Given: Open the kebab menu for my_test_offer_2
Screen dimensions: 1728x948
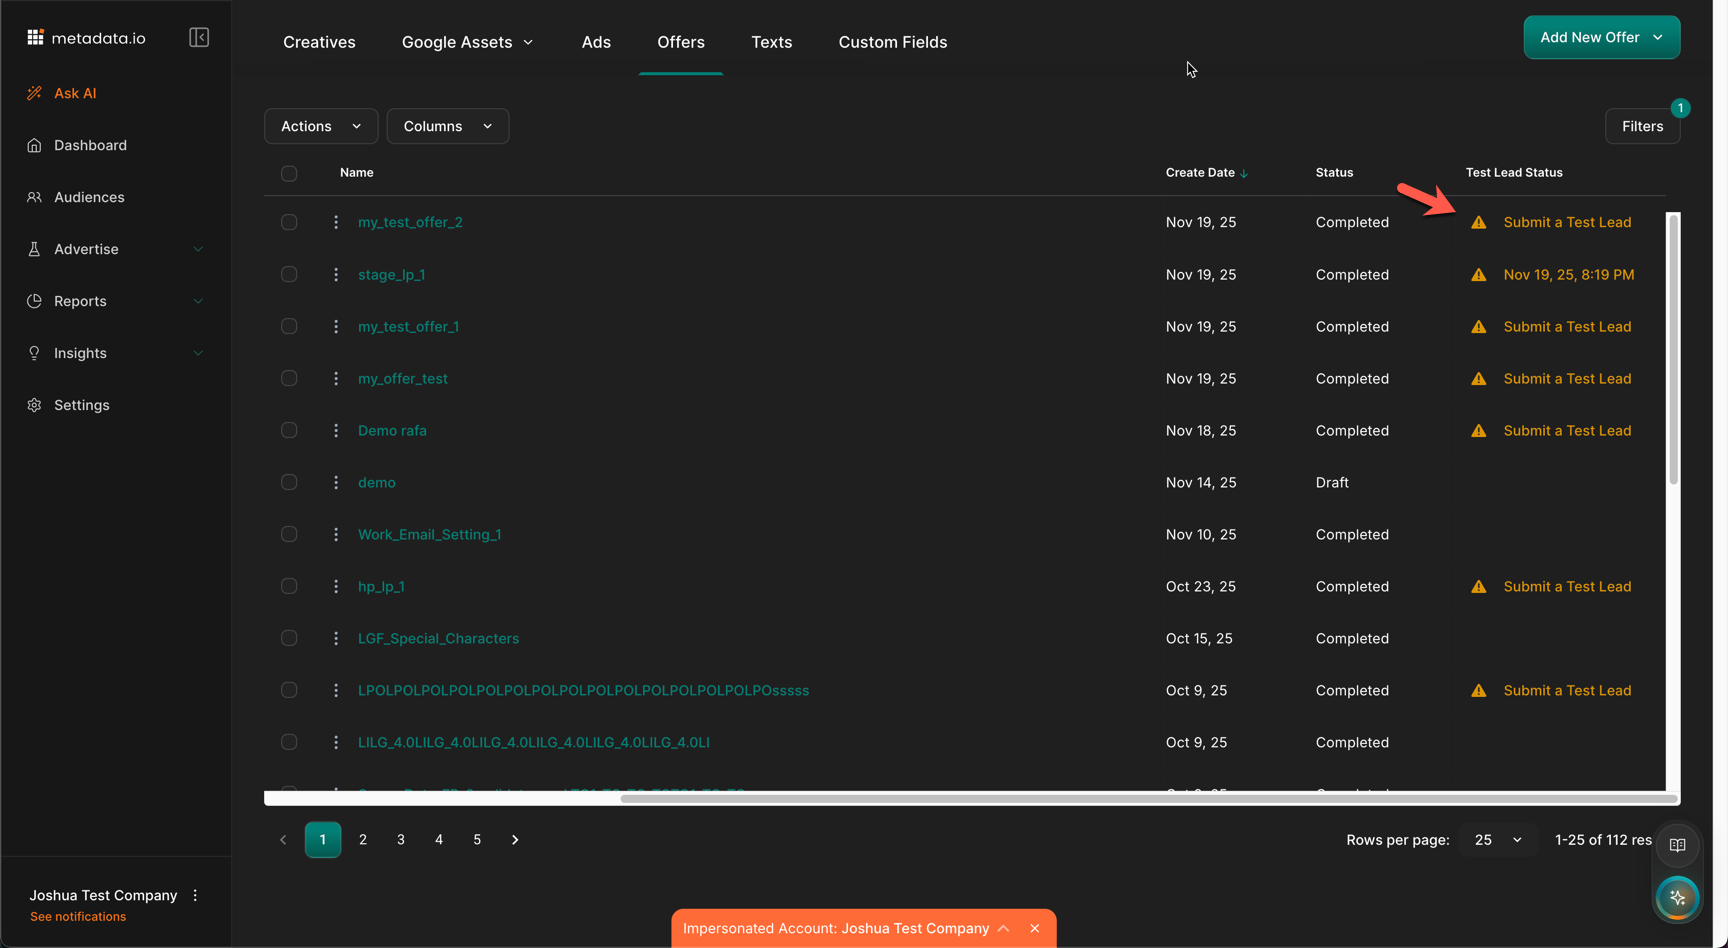Looking at the screenshot, I should (x=336, y=222).
